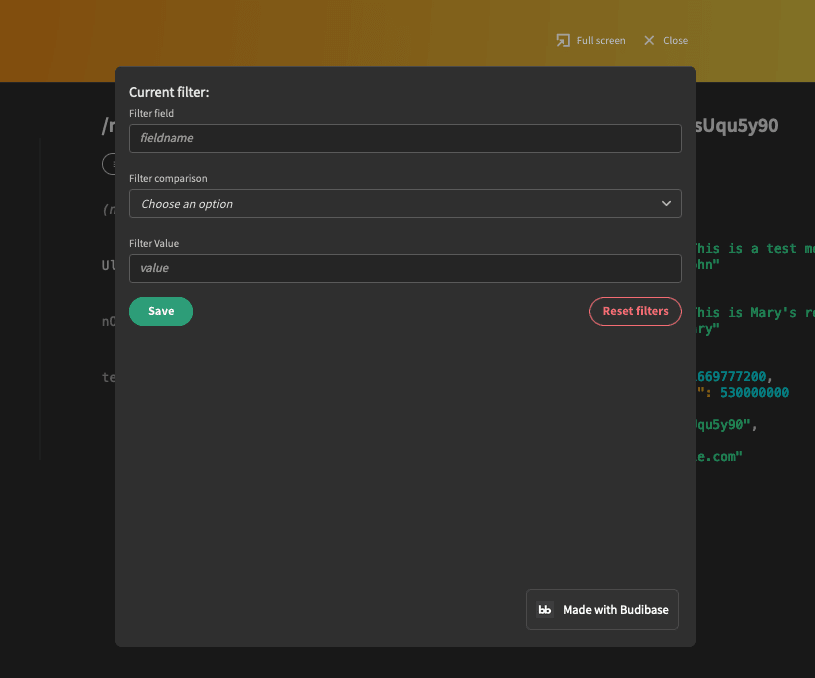Screen dimensions: 815x678
Task: Click the Current filter heading
Action: [169, 92]
